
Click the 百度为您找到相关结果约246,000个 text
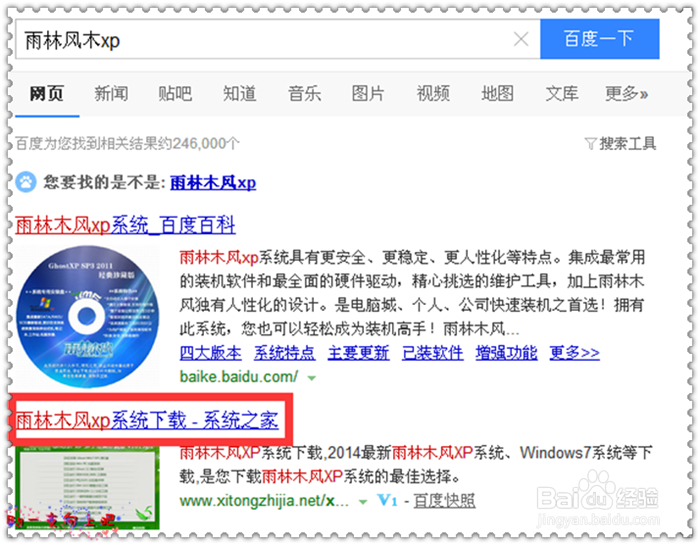point(127,144)
